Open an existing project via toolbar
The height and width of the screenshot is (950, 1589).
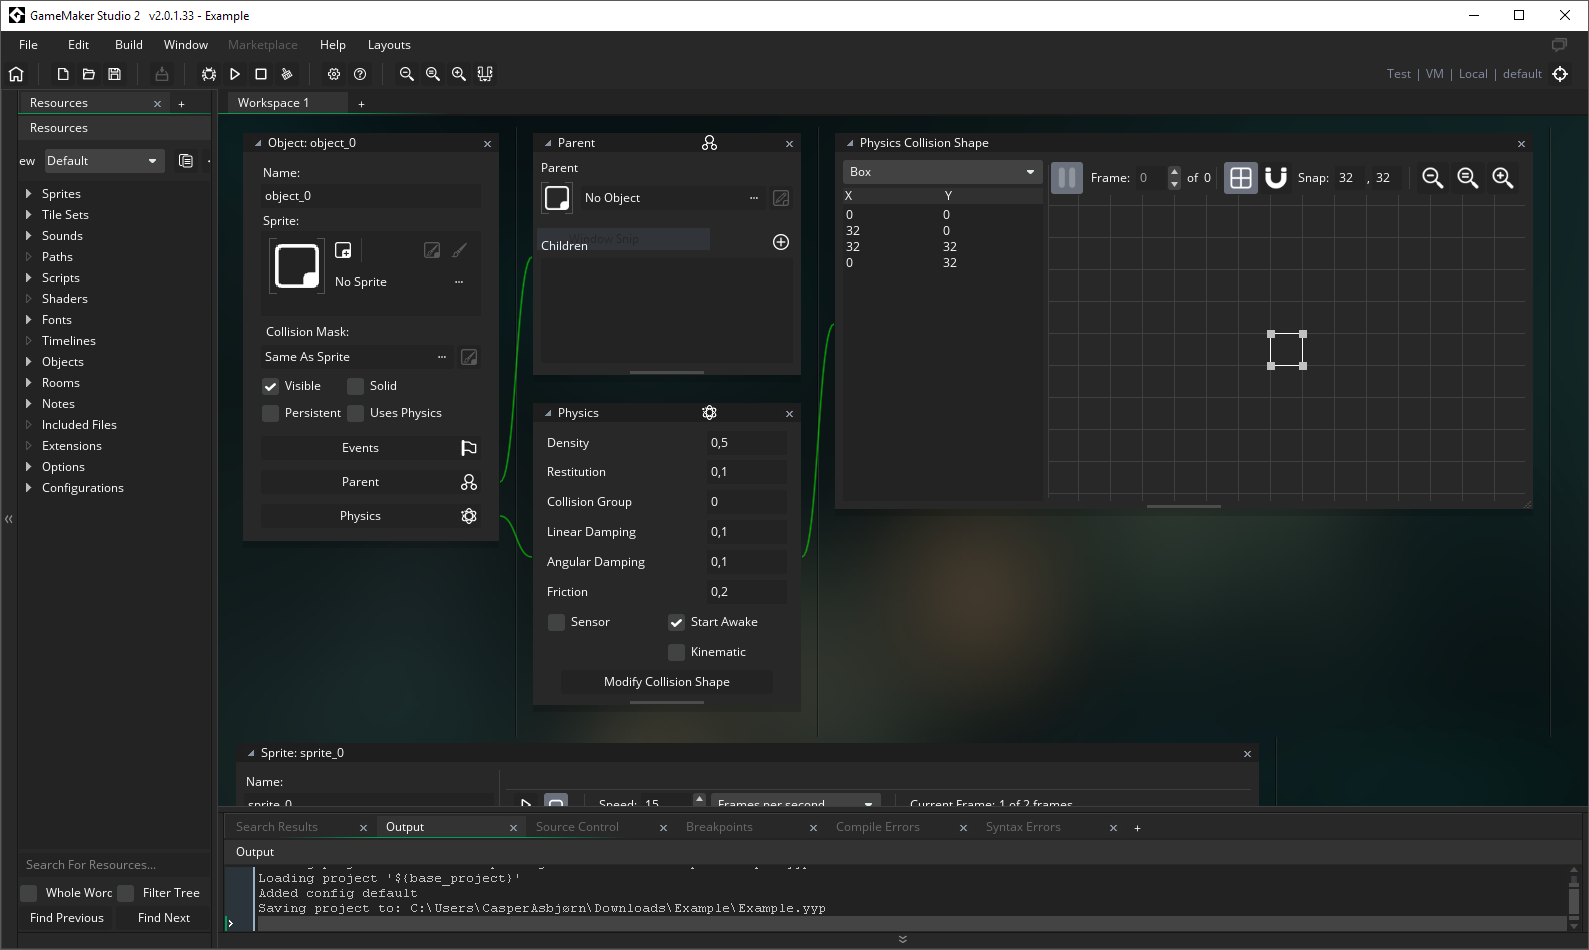88,74
